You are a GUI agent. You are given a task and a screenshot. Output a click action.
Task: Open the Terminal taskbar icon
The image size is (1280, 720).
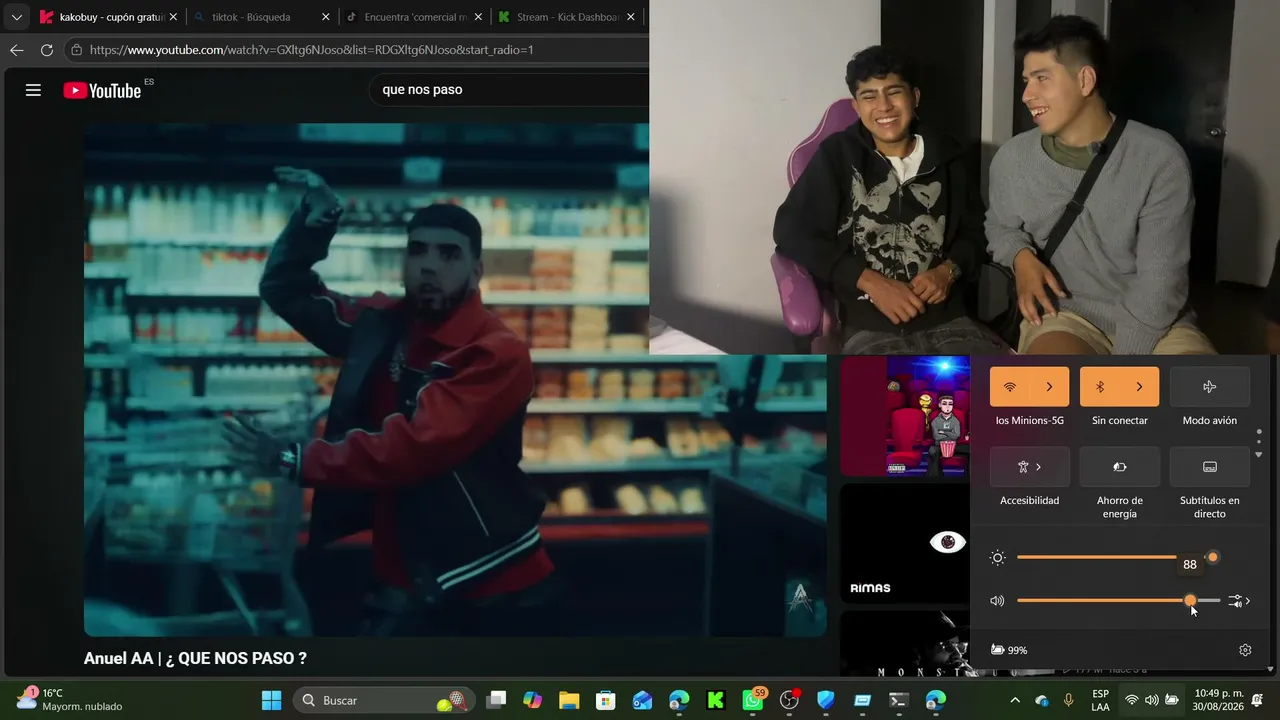(x=899, y=700)
